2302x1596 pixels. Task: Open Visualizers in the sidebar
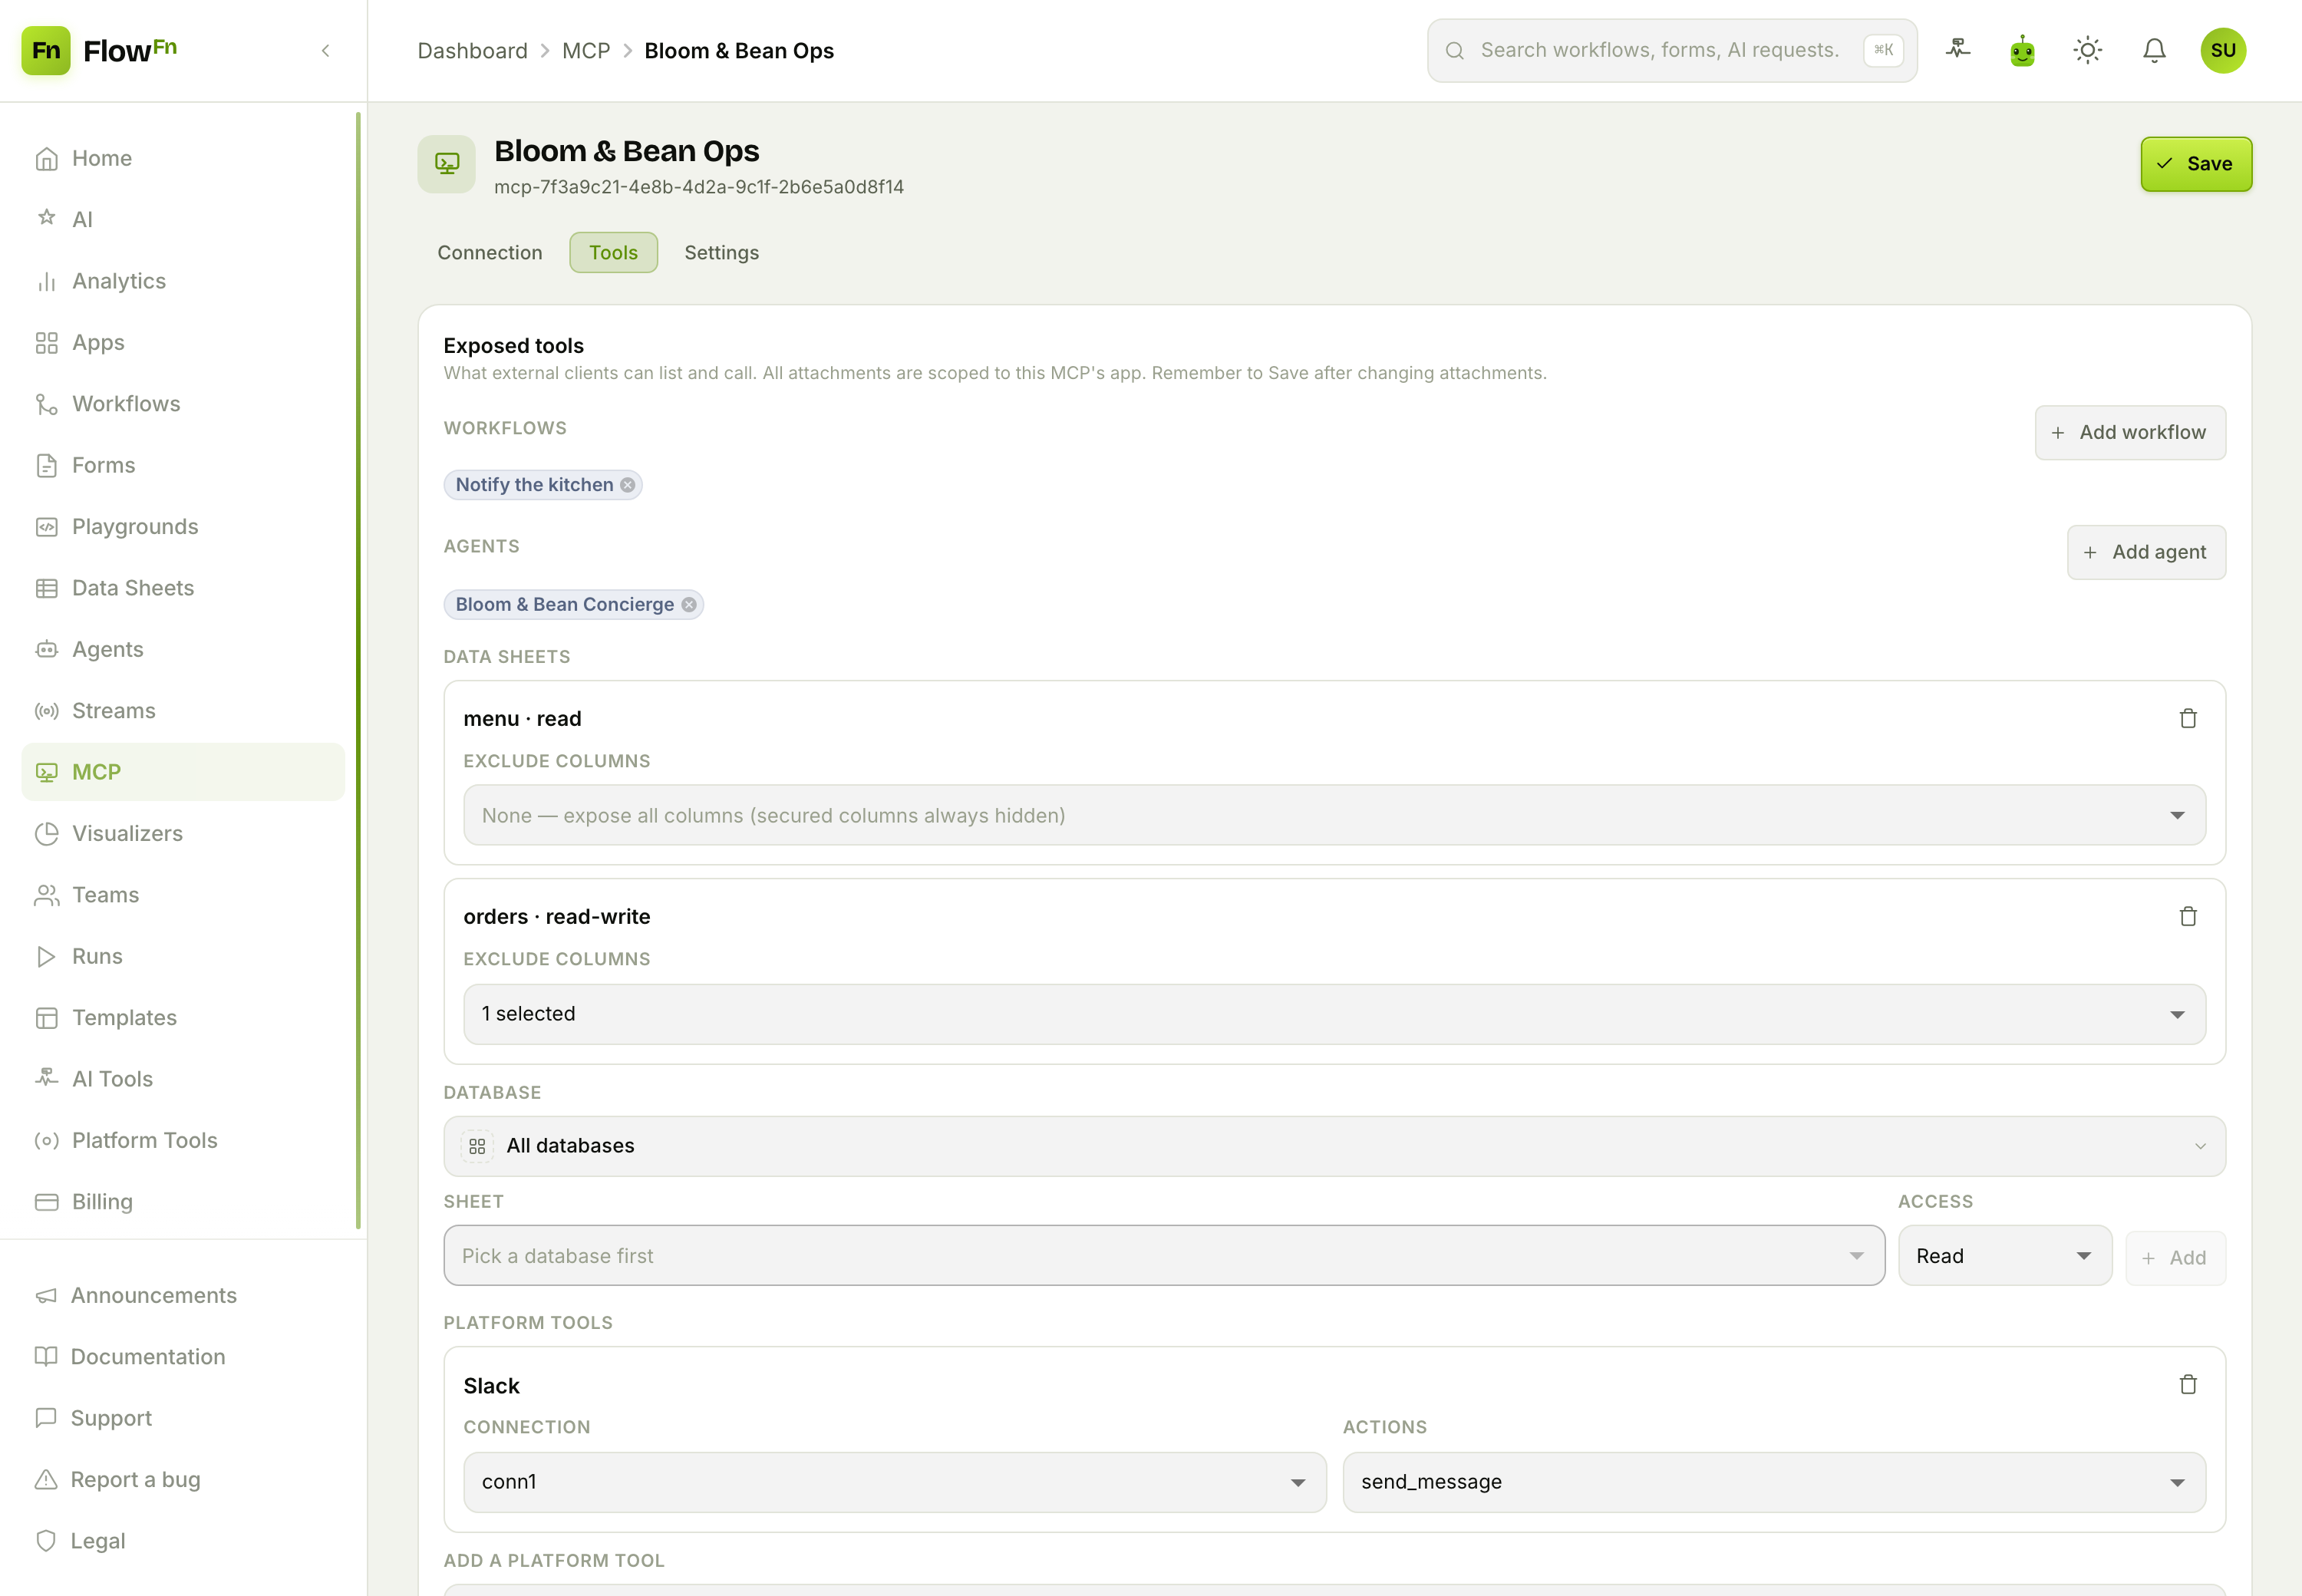pos(183,833)
